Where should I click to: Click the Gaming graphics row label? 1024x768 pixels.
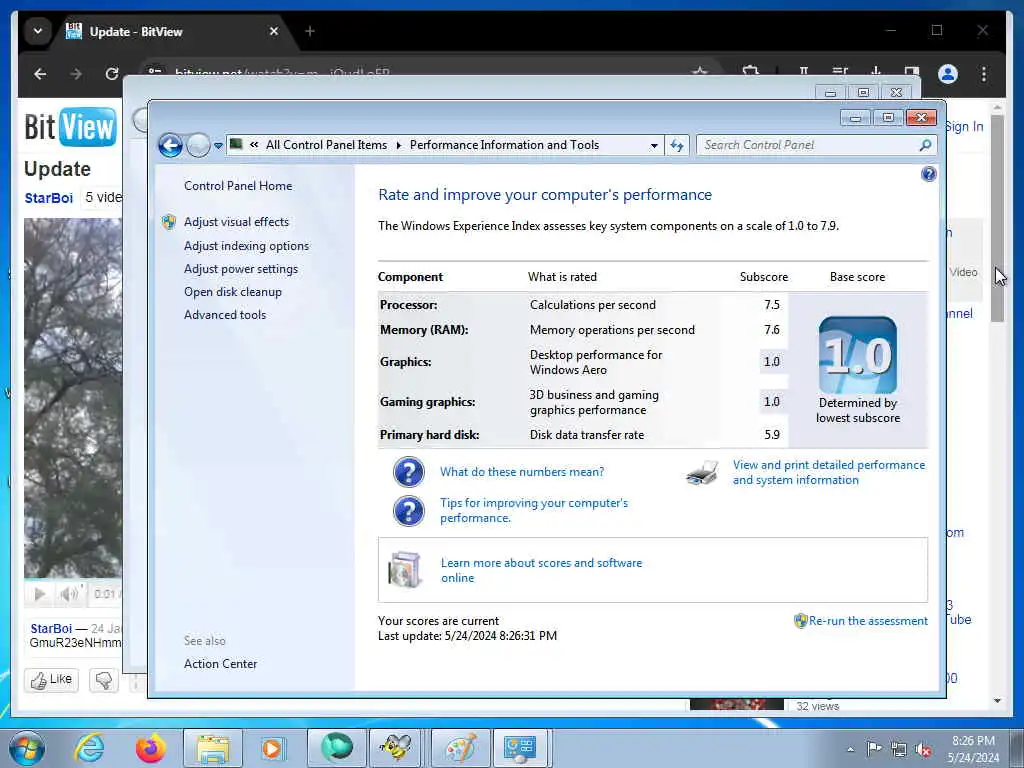(427, 402)
